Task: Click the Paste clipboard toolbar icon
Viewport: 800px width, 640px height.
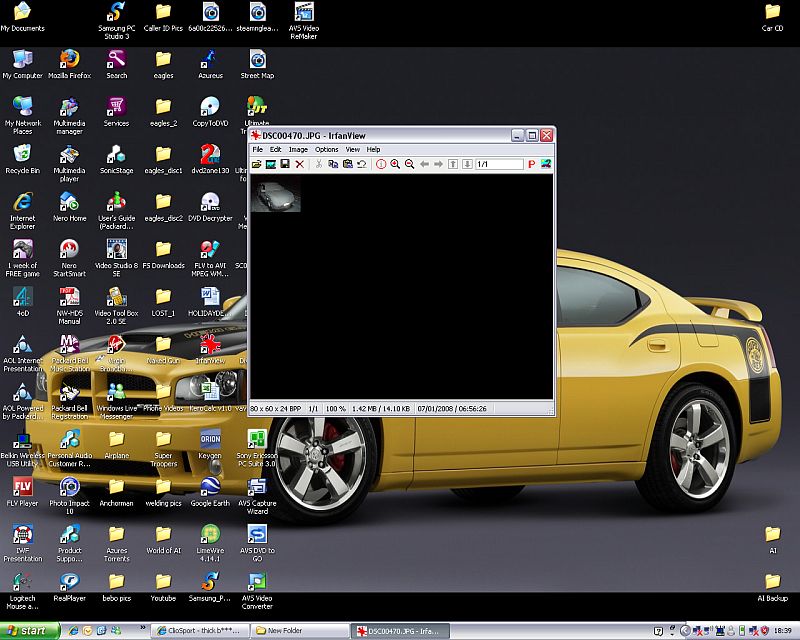Action: tap(347, 164)
